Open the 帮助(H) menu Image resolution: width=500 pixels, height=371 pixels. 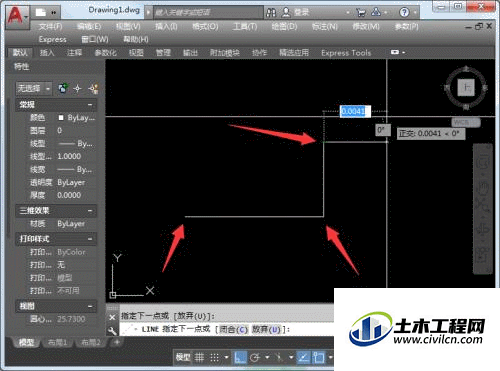(136, 39)
